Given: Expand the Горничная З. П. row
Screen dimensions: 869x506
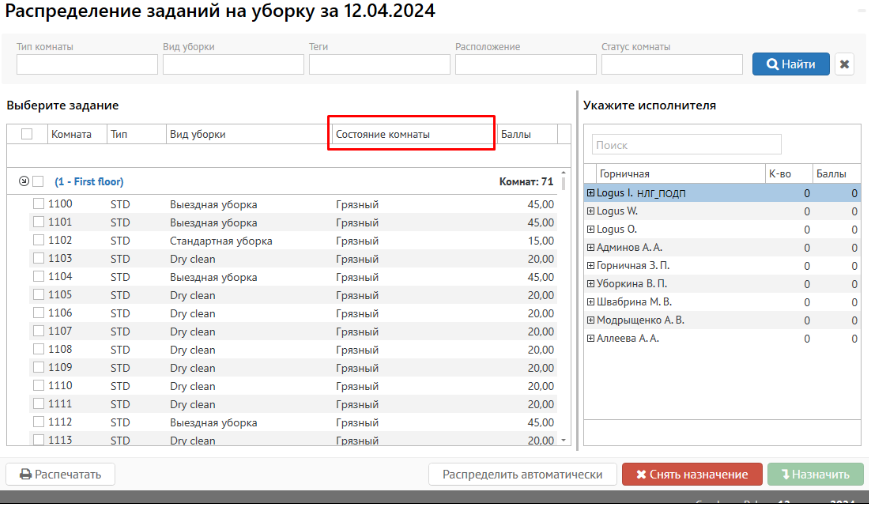Looking at the screenshot, I should pyautogui.click(x=591, y=266).
